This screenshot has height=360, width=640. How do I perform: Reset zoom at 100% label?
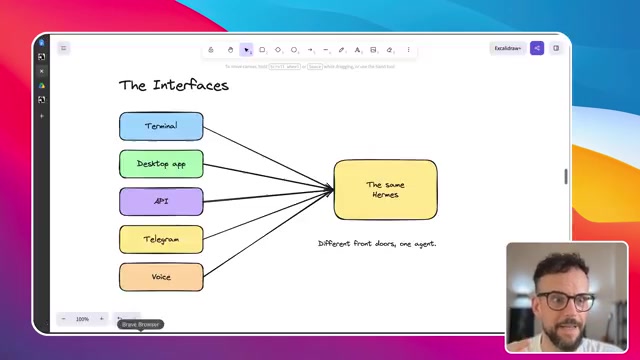(x=82, y=319)
